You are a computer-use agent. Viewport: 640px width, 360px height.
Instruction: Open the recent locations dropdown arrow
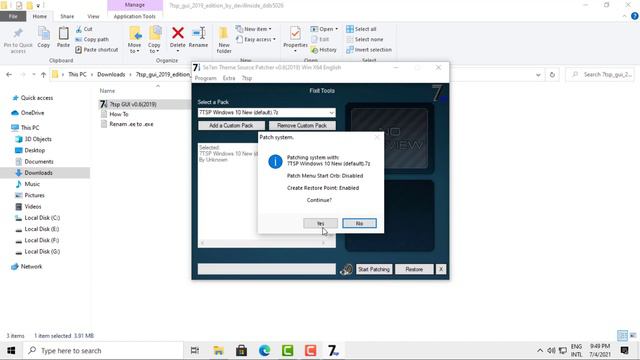tap(33, 75)
